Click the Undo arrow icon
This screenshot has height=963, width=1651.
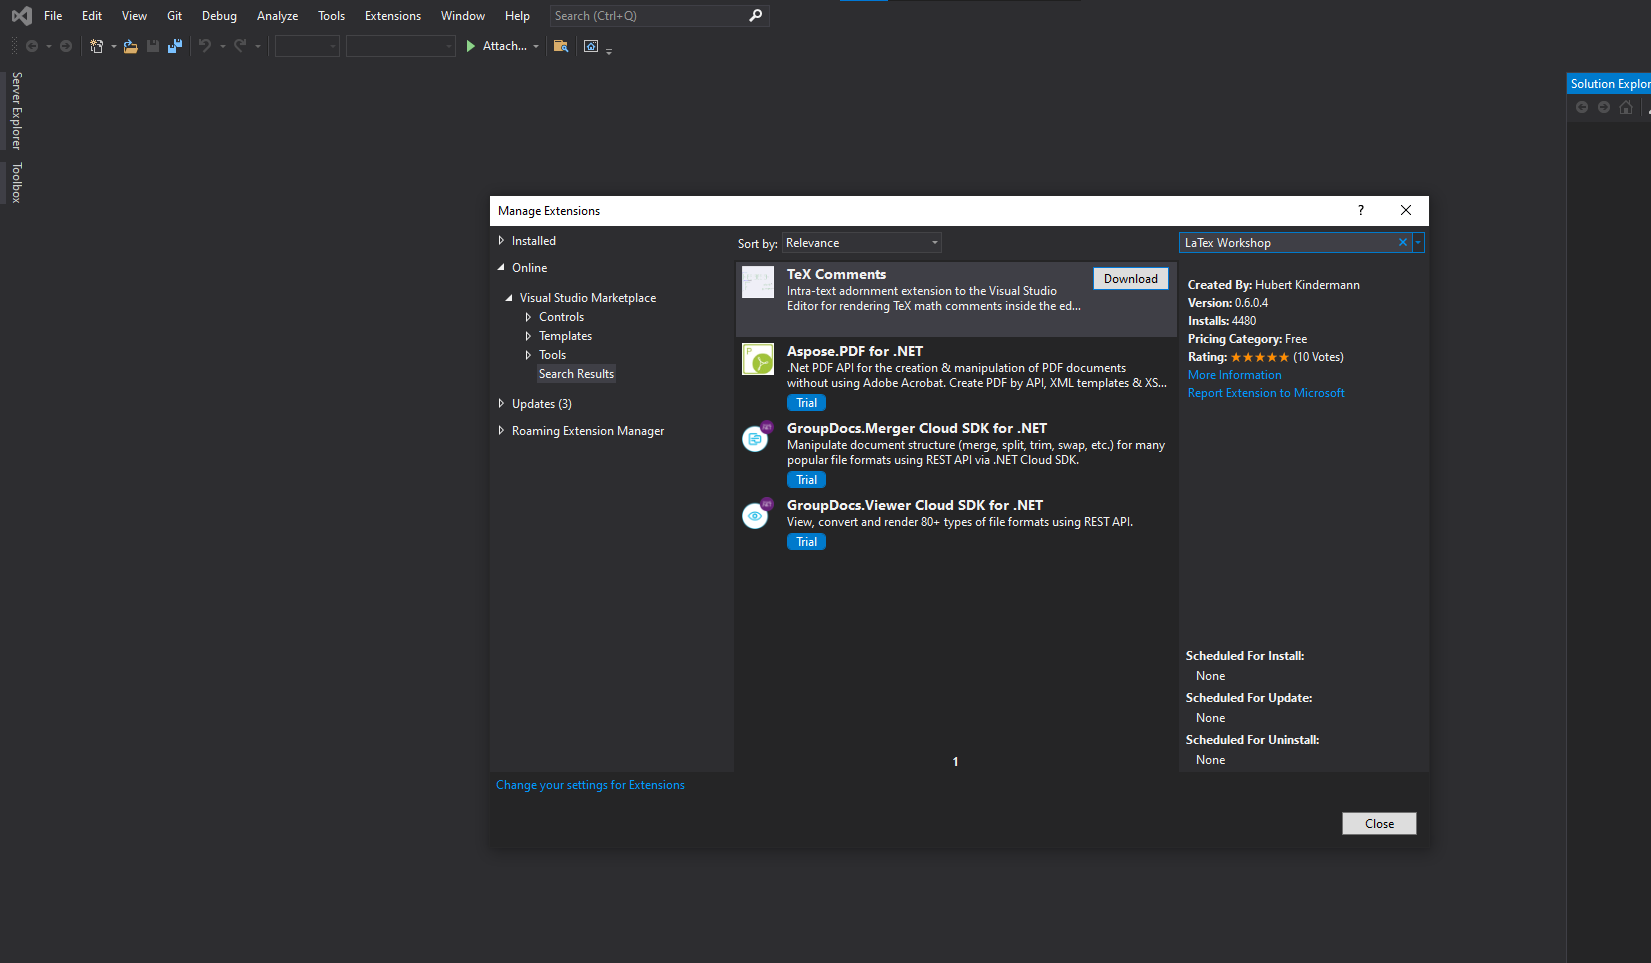[x=205, y=46]
